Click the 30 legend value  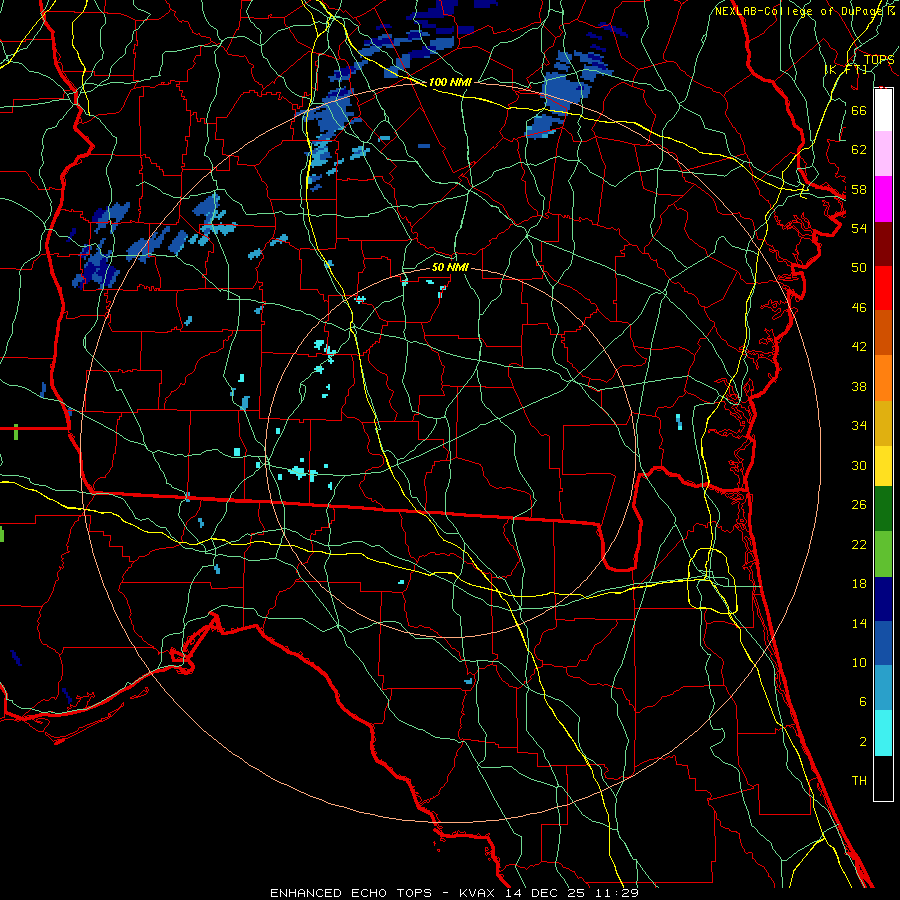pos(859,465)
